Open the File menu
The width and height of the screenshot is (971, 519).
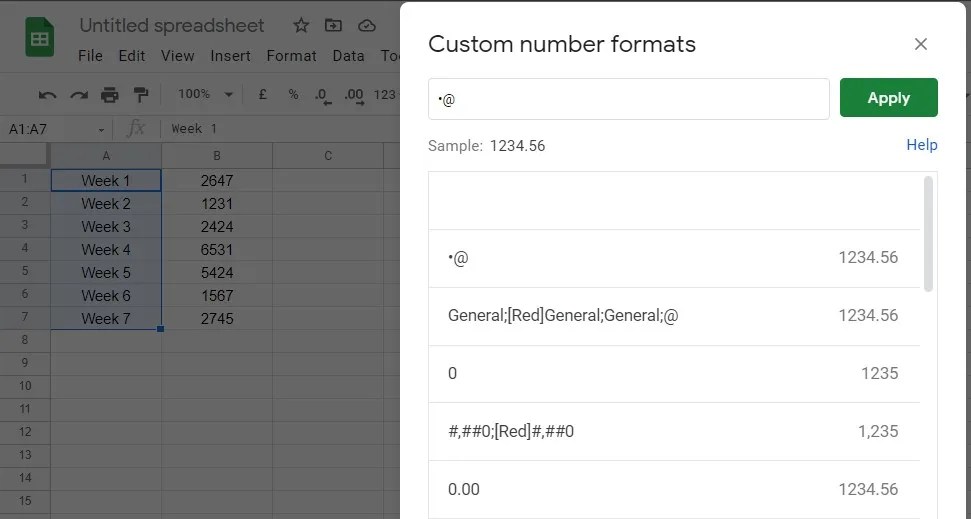(90, 56)
